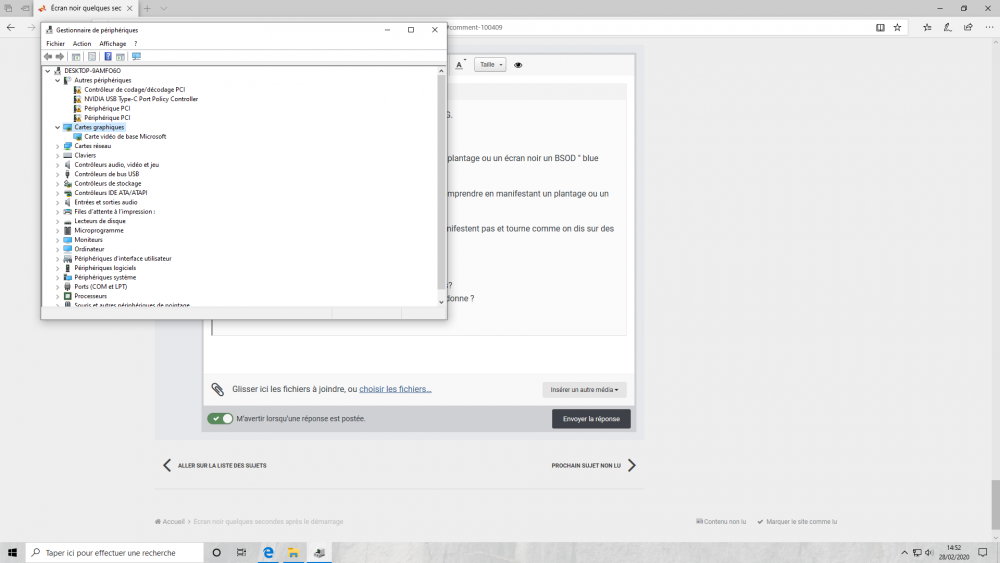Select NVIDIA USB Type-C Port Policy Controller
Screen dimensions: 1000x563
(141, 99)
